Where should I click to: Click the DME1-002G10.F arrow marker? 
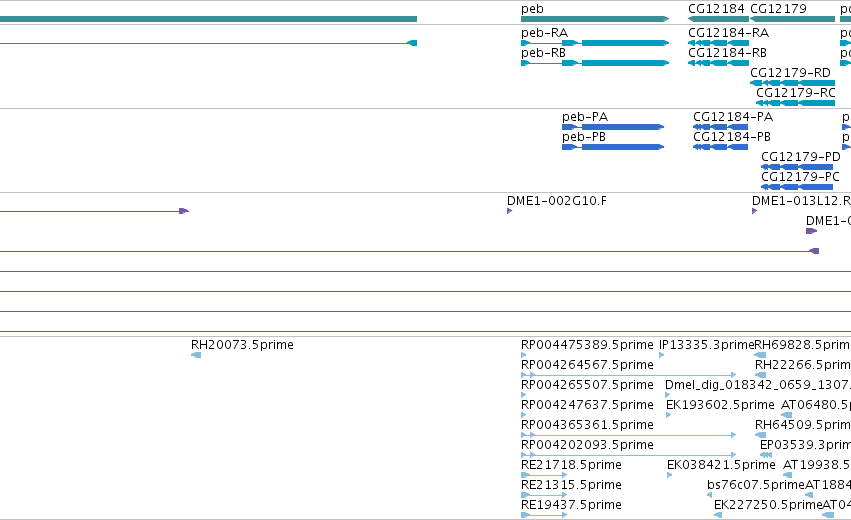click(510, 211)
